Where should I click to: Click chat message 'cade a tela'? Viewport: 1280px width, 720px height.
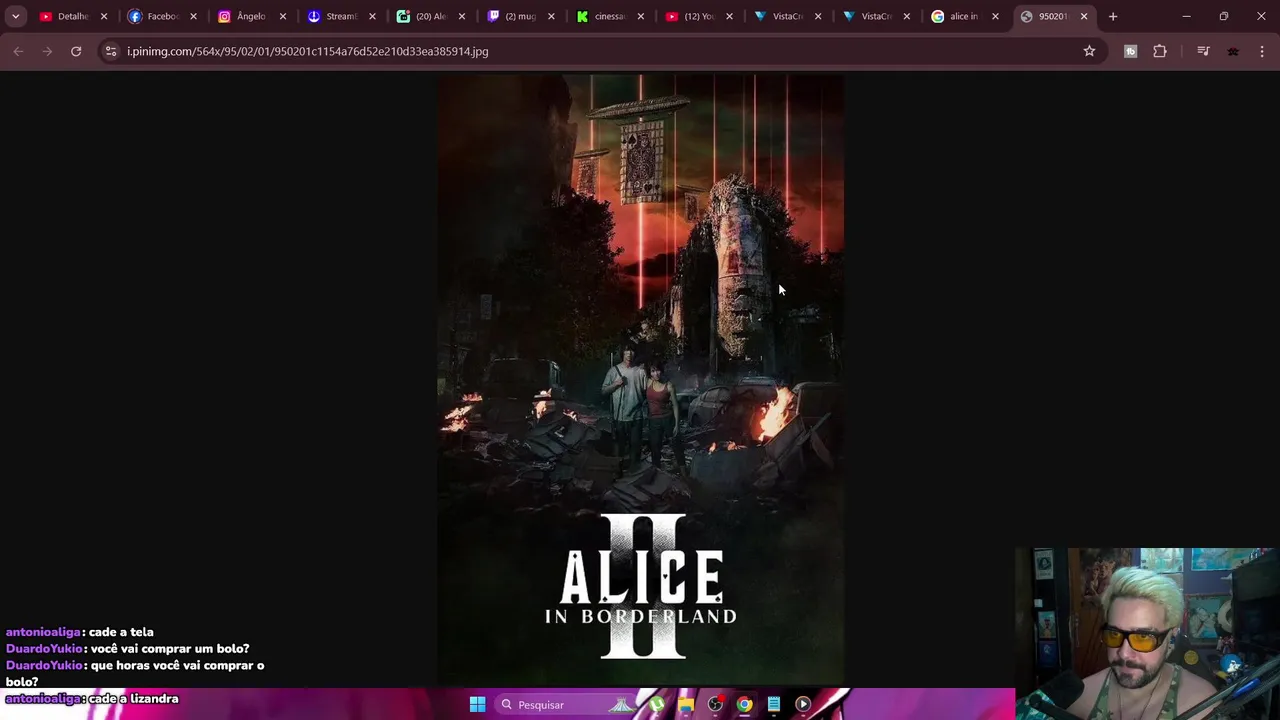(121, 632)
